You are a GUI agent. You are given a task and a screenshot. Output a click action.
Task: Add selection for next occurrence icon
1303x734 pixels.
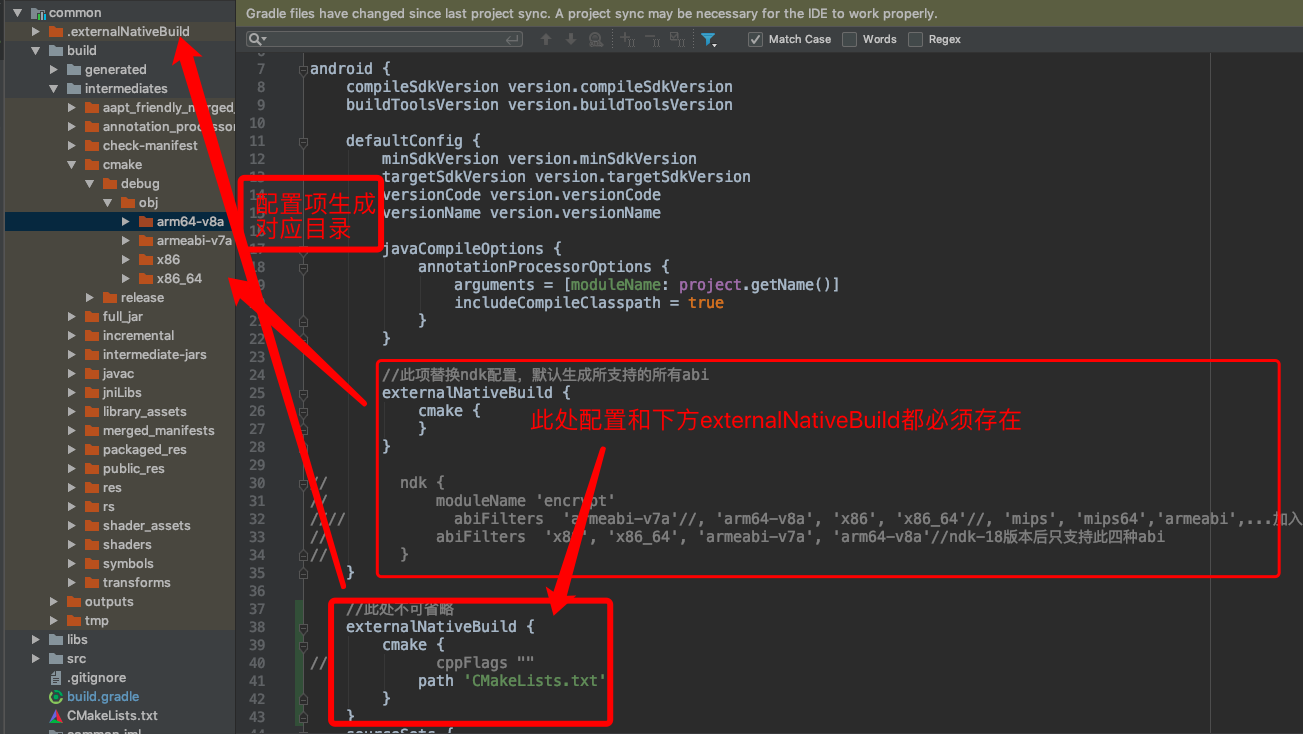[x=627, y=39]
